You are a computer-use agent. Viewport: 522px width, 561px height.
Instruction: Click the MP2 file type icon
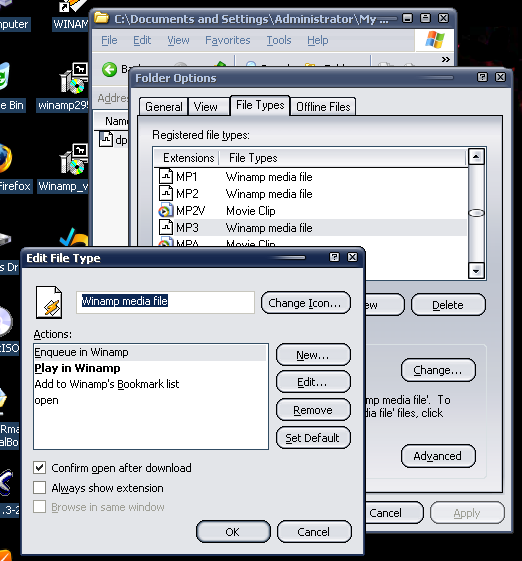[x=166, y=194]
